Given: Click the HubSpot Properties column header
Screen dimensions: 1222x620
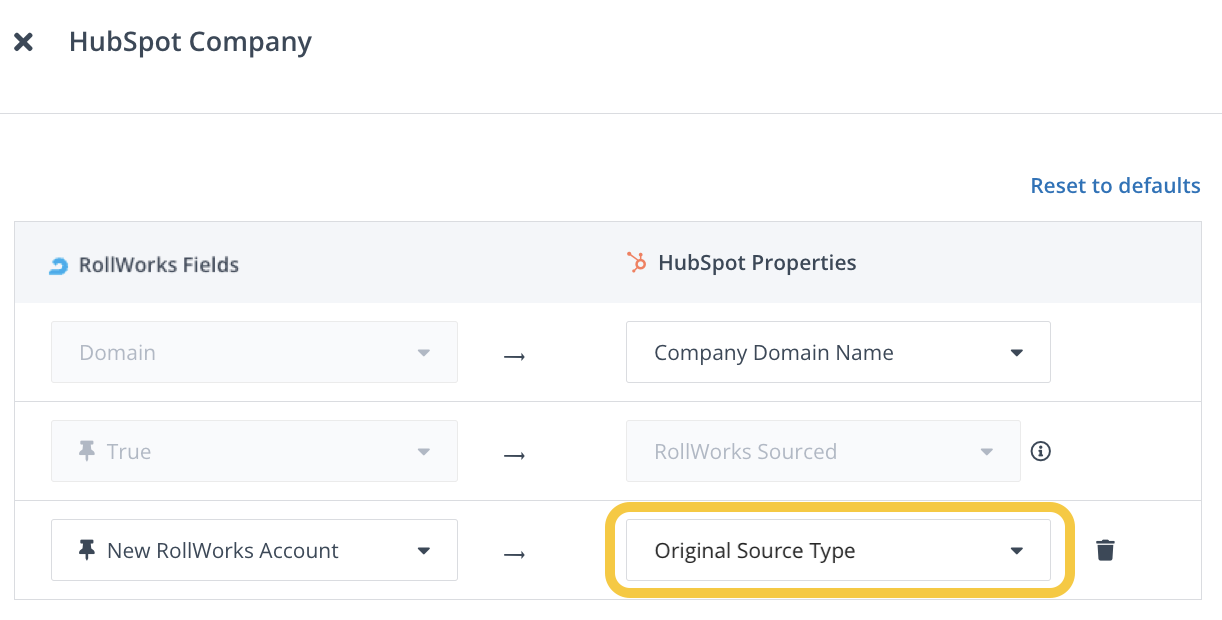Looking at the screenshot, I should [x=757, y=263].
